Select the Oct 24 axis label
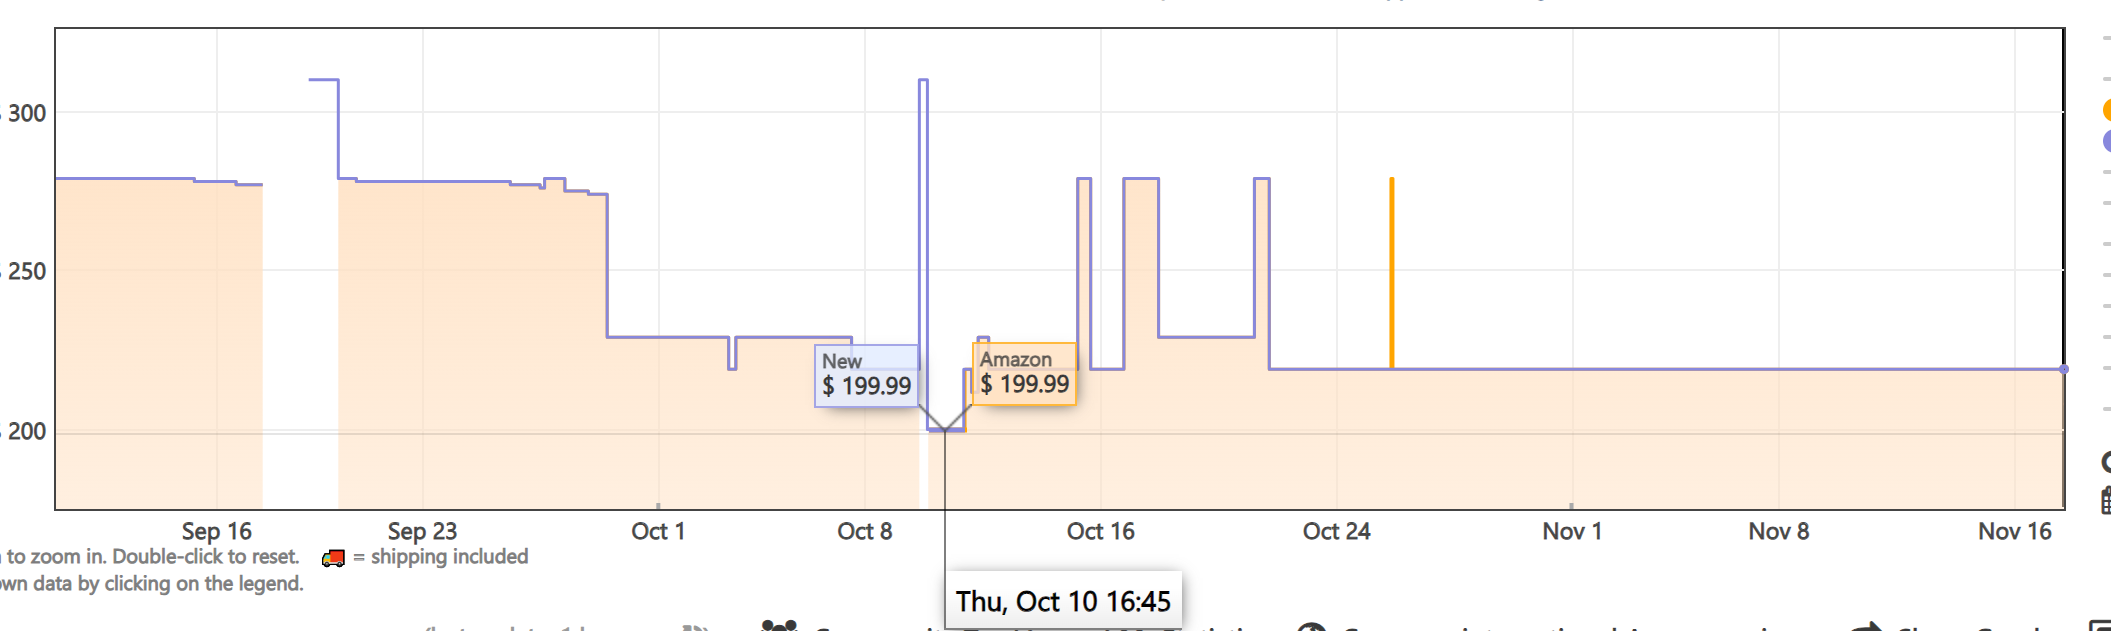The height and width of the screenshot is (631, 2111). point(1336,531)
